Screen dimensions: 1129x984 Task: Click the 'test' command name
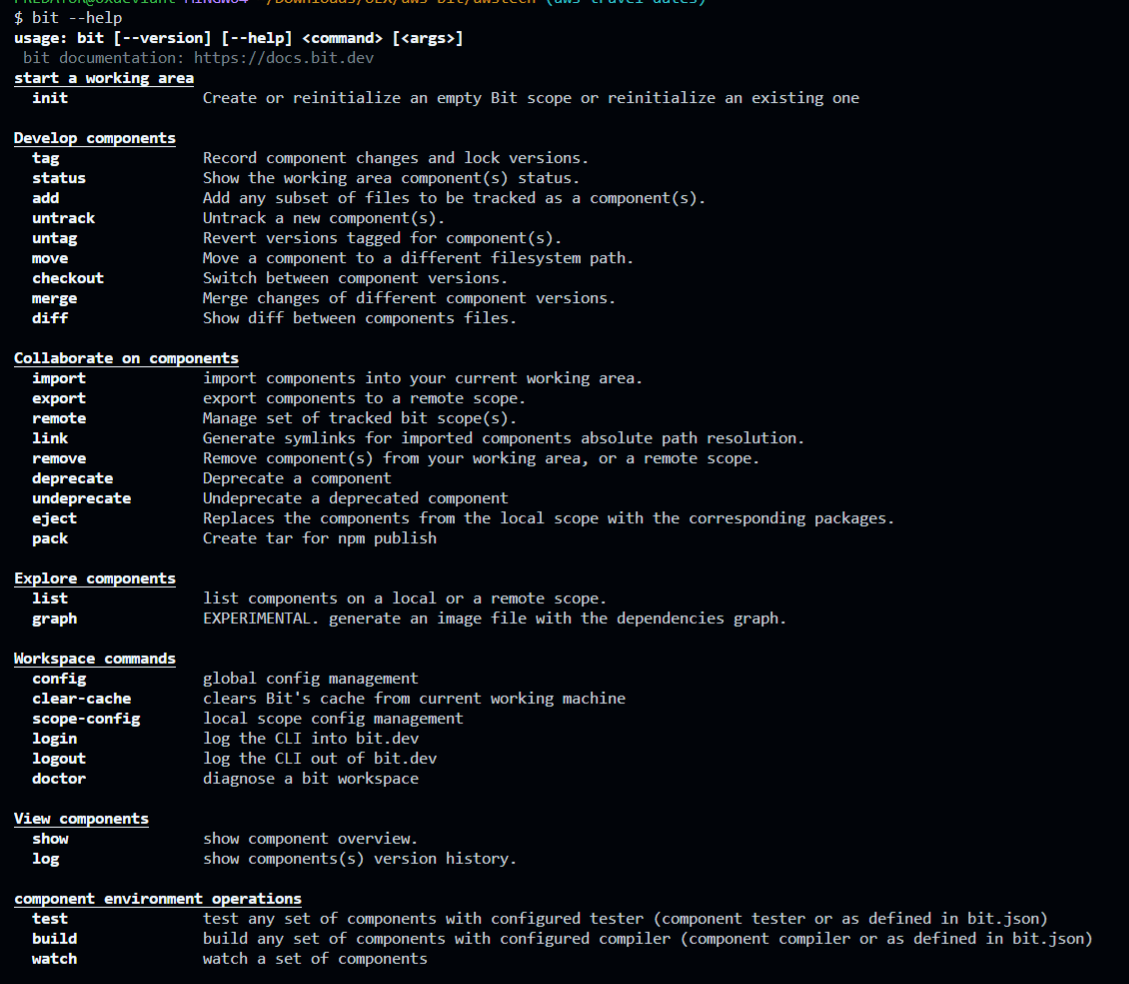tap(50, 918)
